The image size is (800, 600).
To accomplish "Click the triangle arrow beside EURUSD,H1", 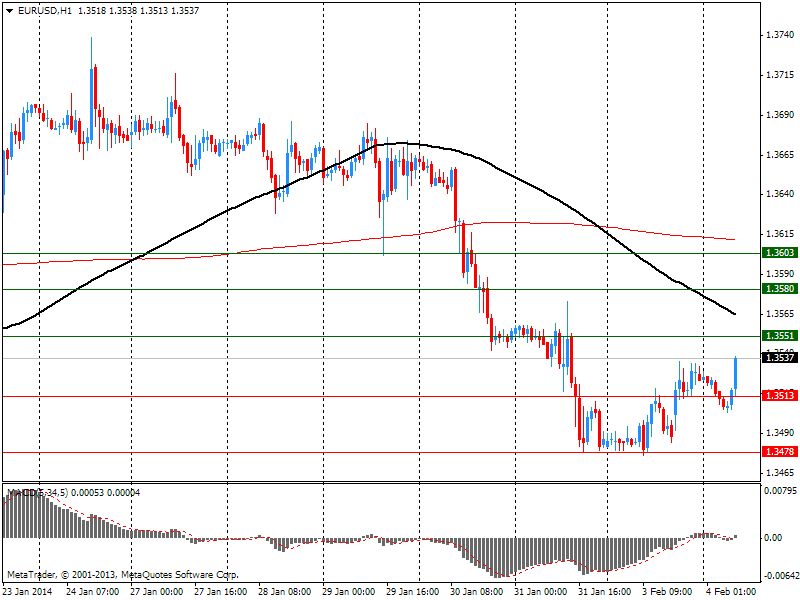I will (9, 10).
